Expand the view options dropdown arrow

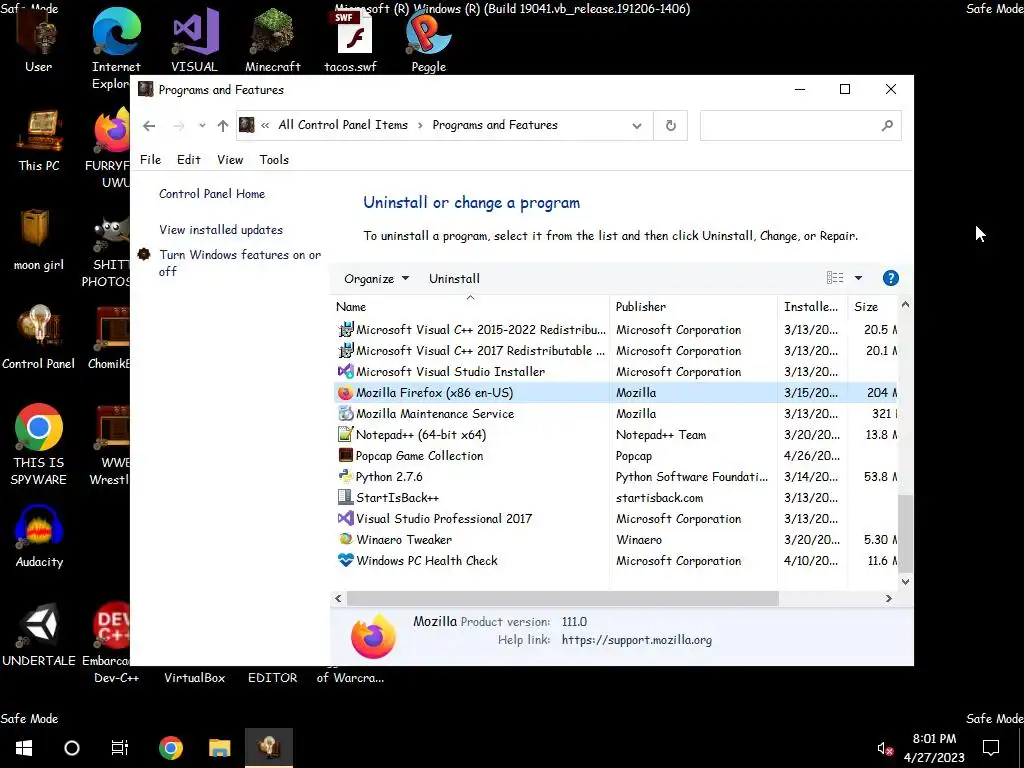coord(858,278)
